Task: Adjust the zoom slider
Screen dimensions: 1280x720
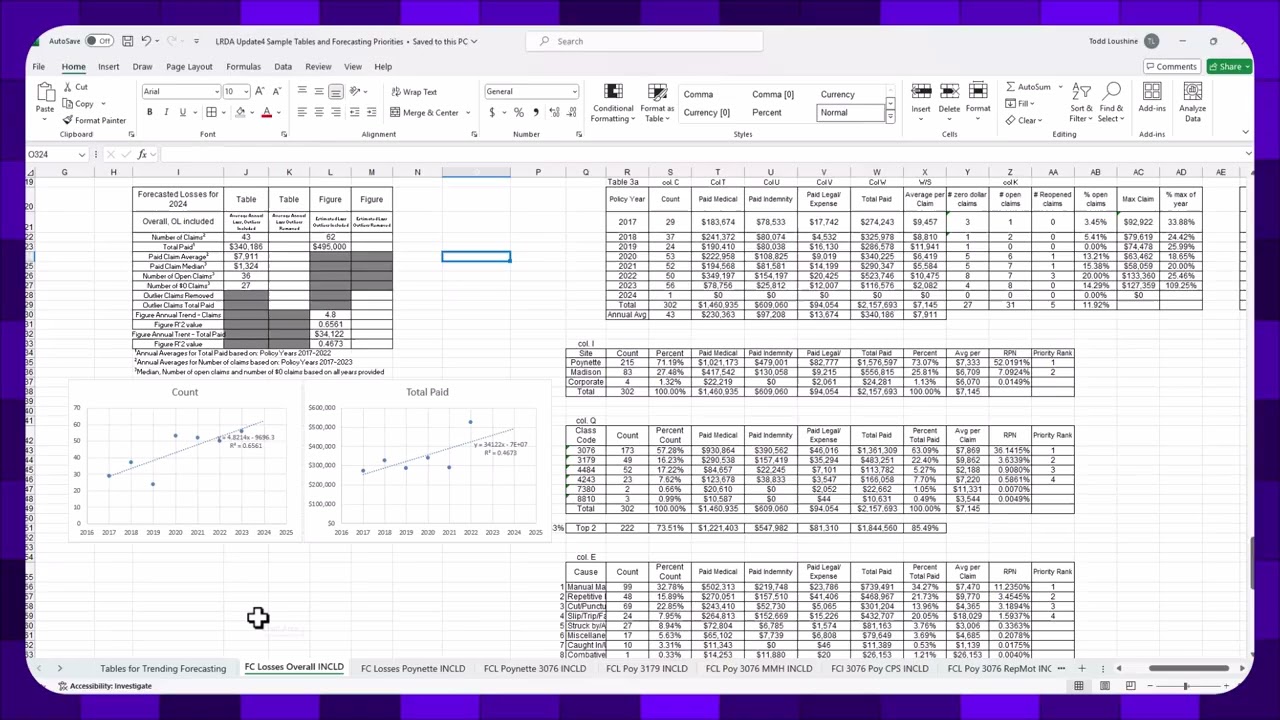Action: click(1186, 686)
